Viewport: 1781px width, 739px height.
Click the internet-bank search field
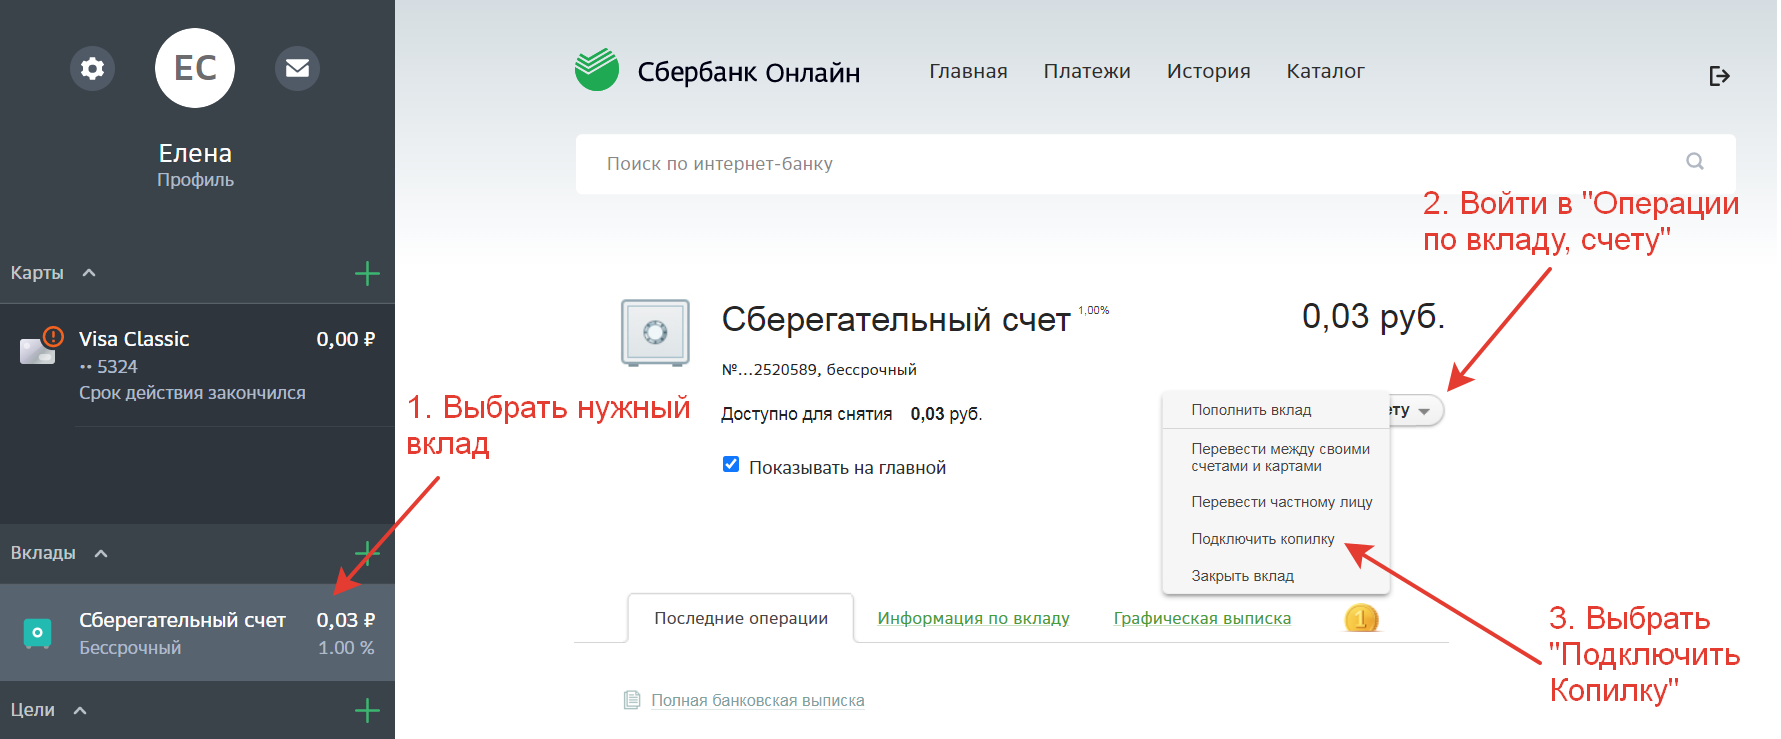1155,163
